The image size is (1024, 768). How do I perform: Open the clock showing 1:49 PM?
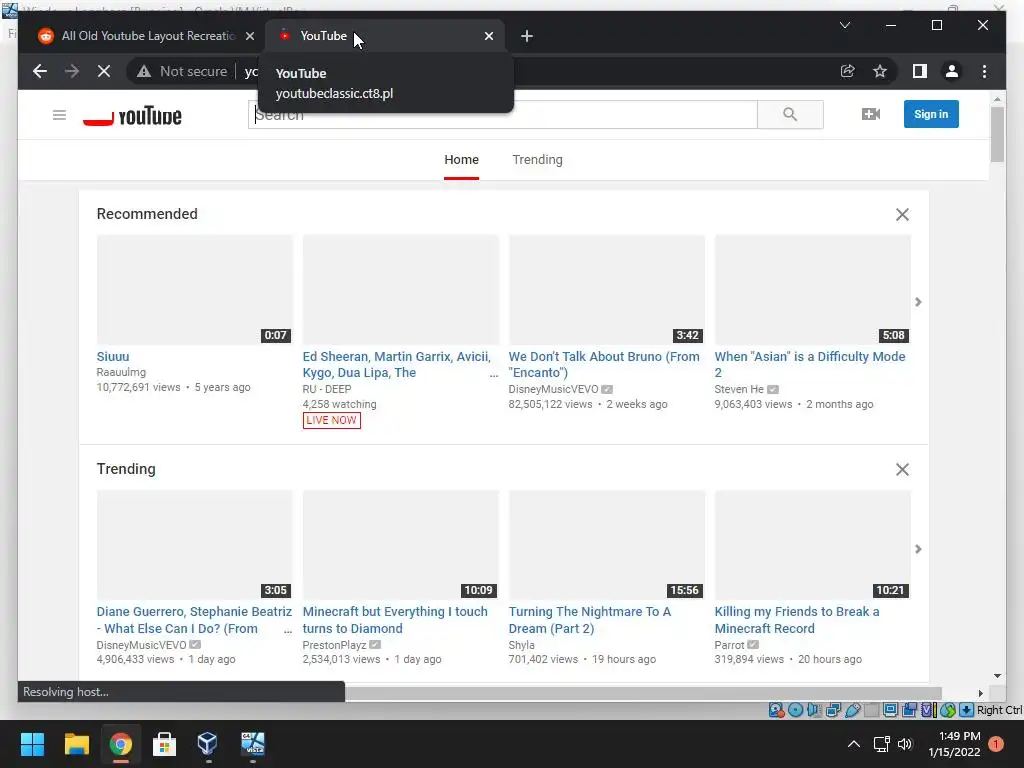[955, 744]
